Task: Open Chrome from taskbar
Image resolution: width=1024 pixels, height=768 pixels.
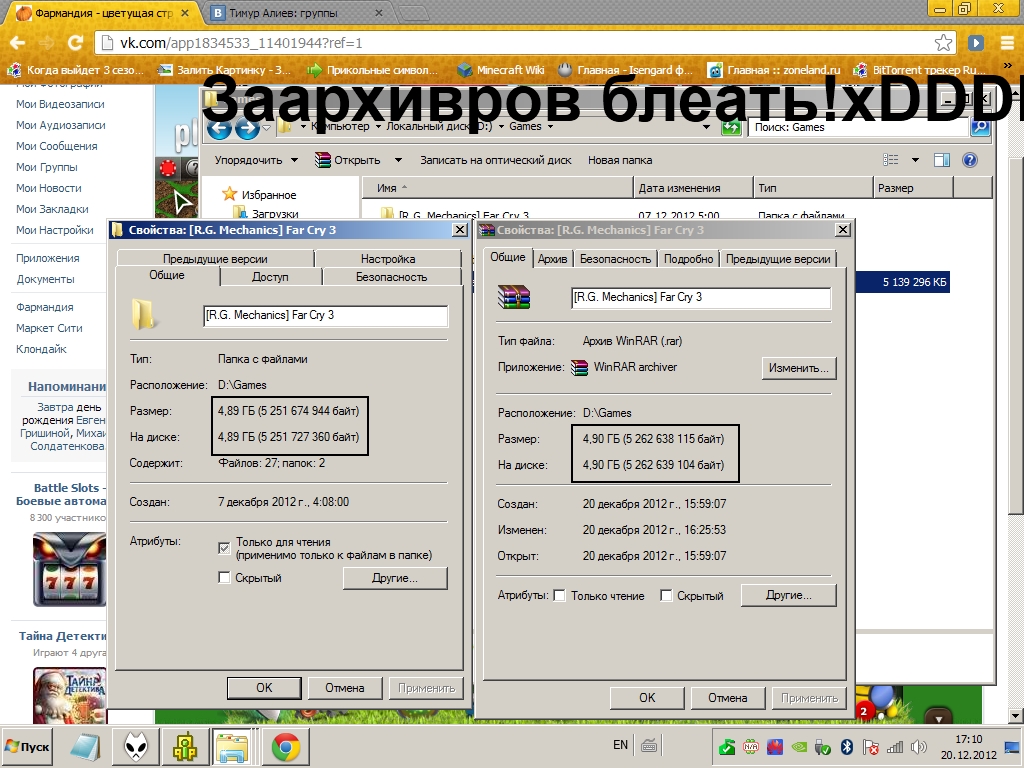Action: click(285, 747)
